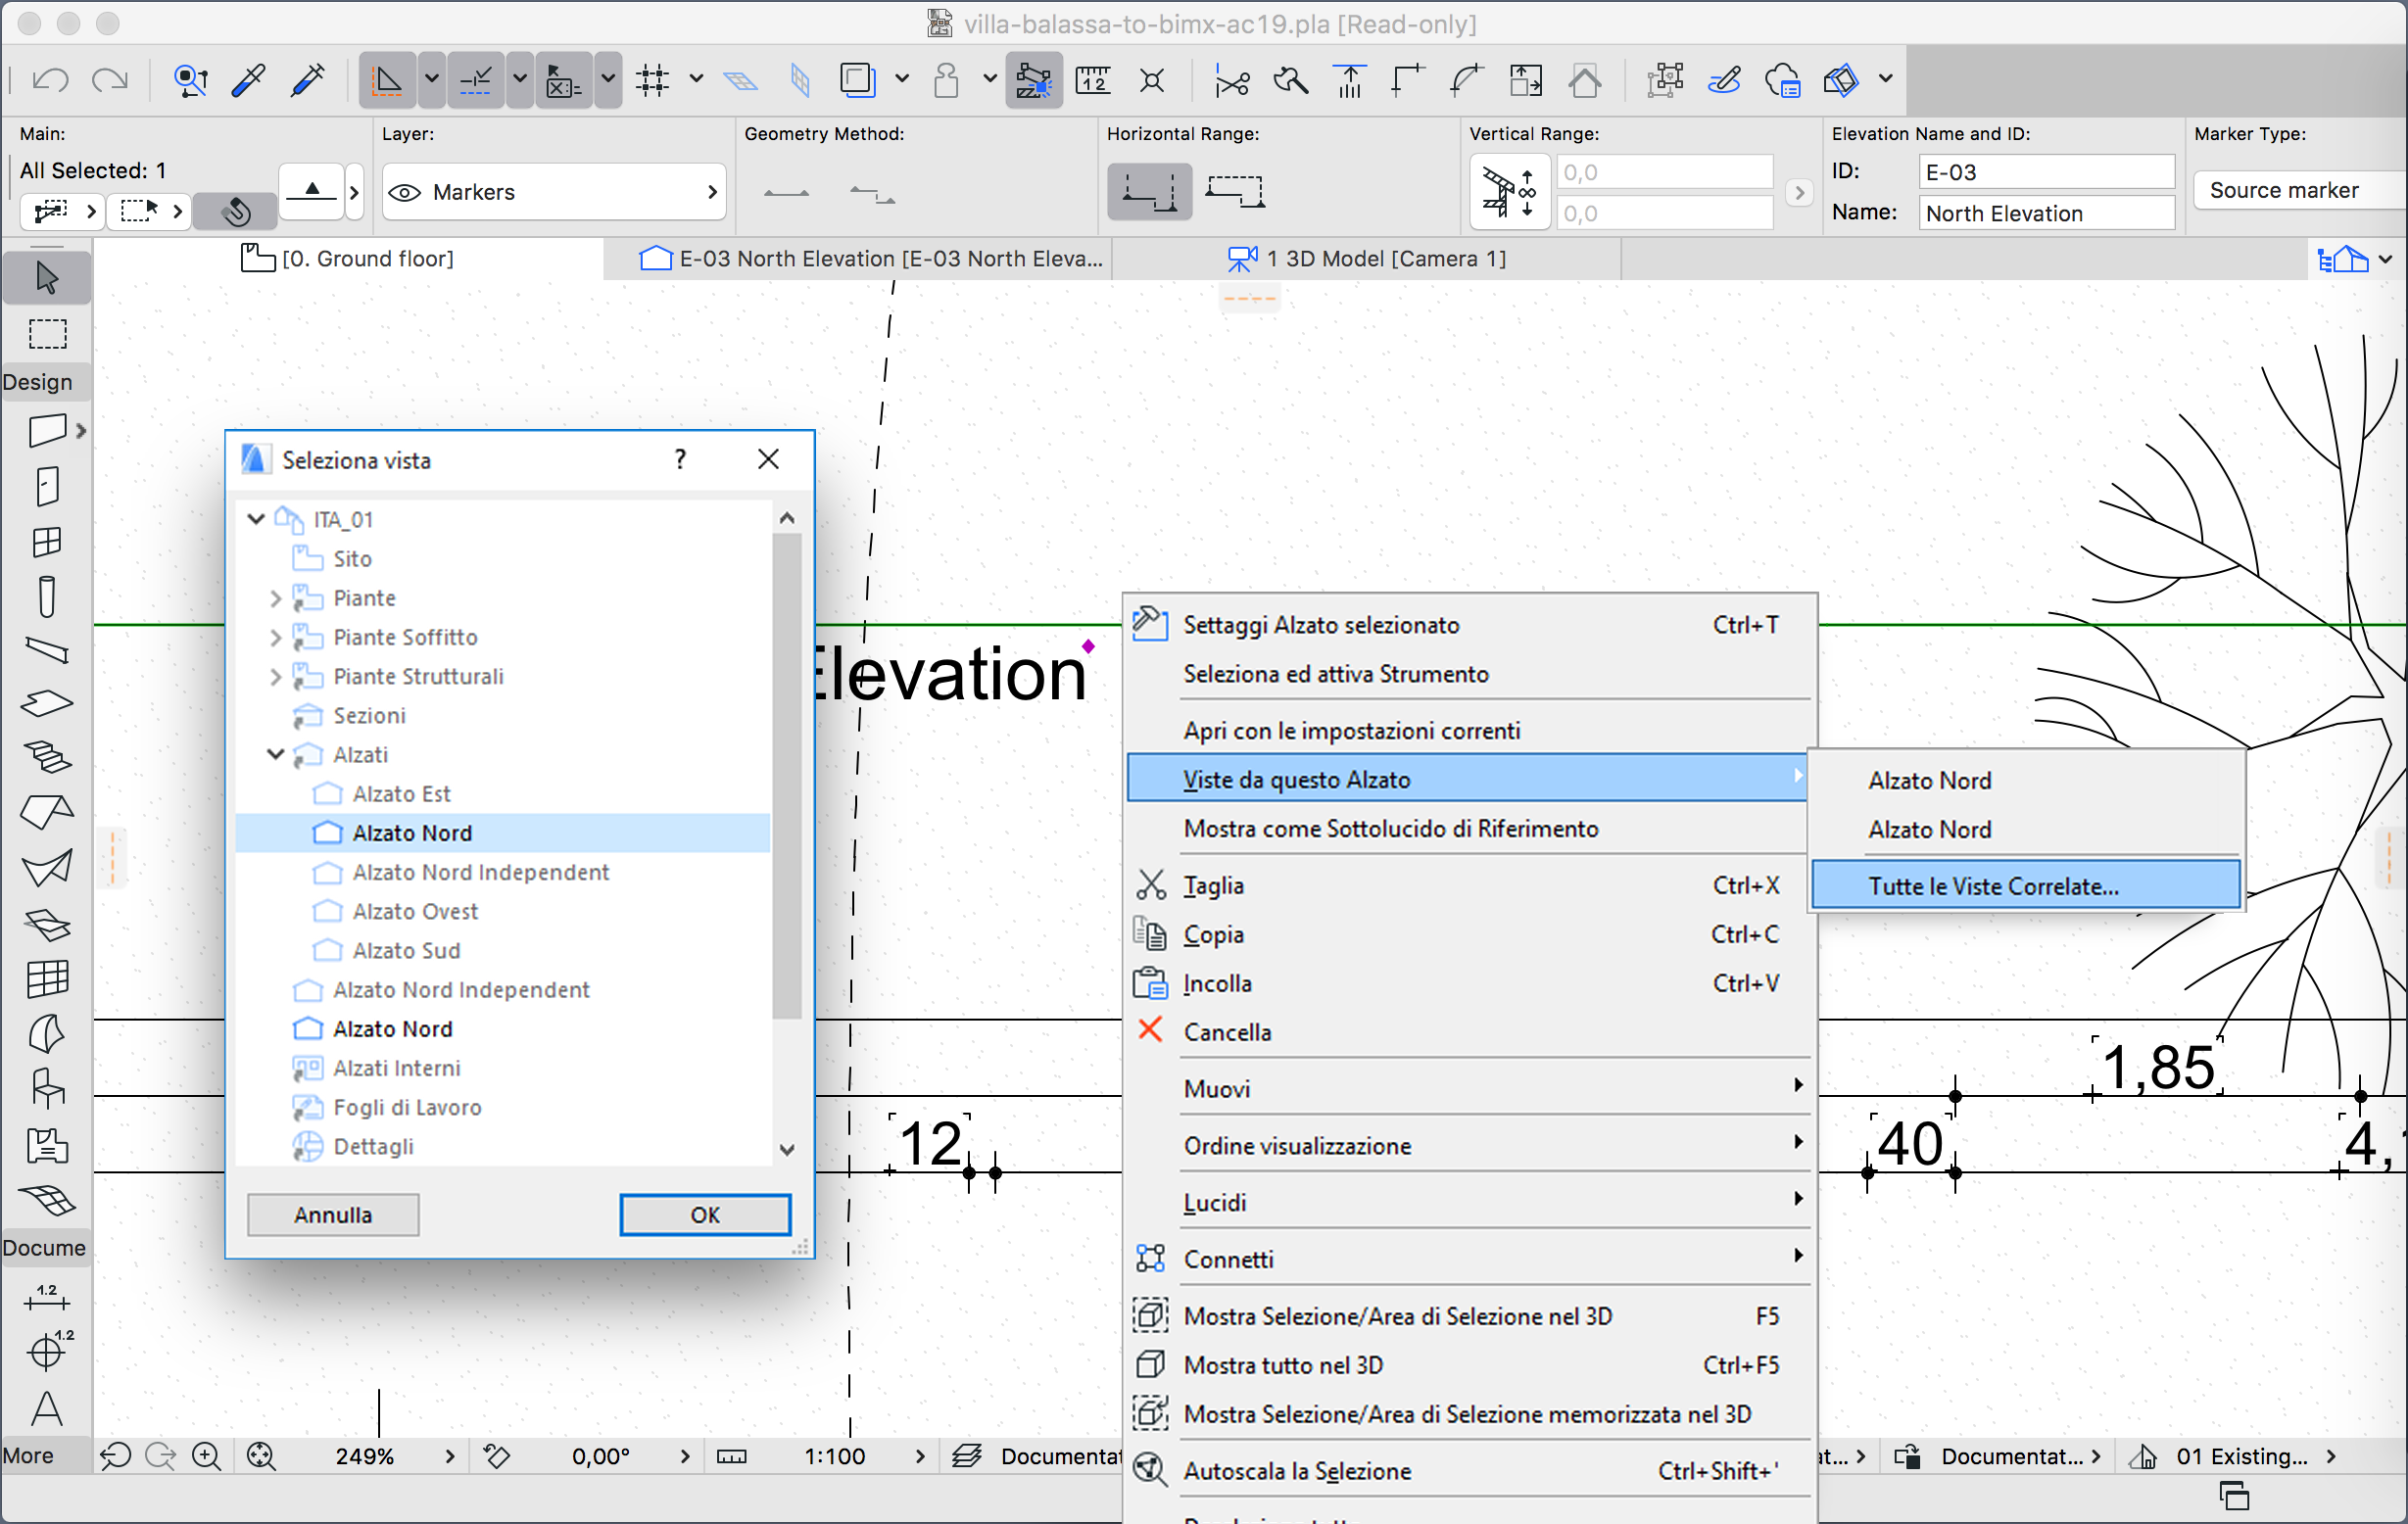The image size is (2408, 1524).
Task: Select the Marquee tool
Action: point(46,333)
